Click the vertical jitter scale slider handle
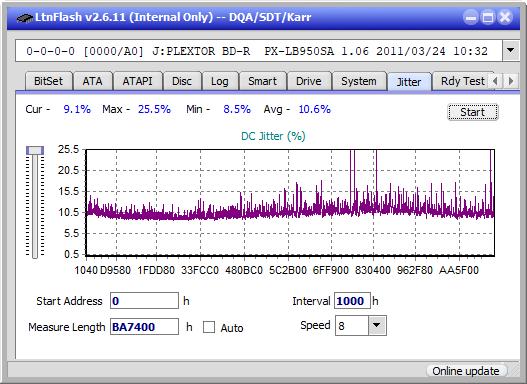527x384 pixels. [x=35, y=150]
